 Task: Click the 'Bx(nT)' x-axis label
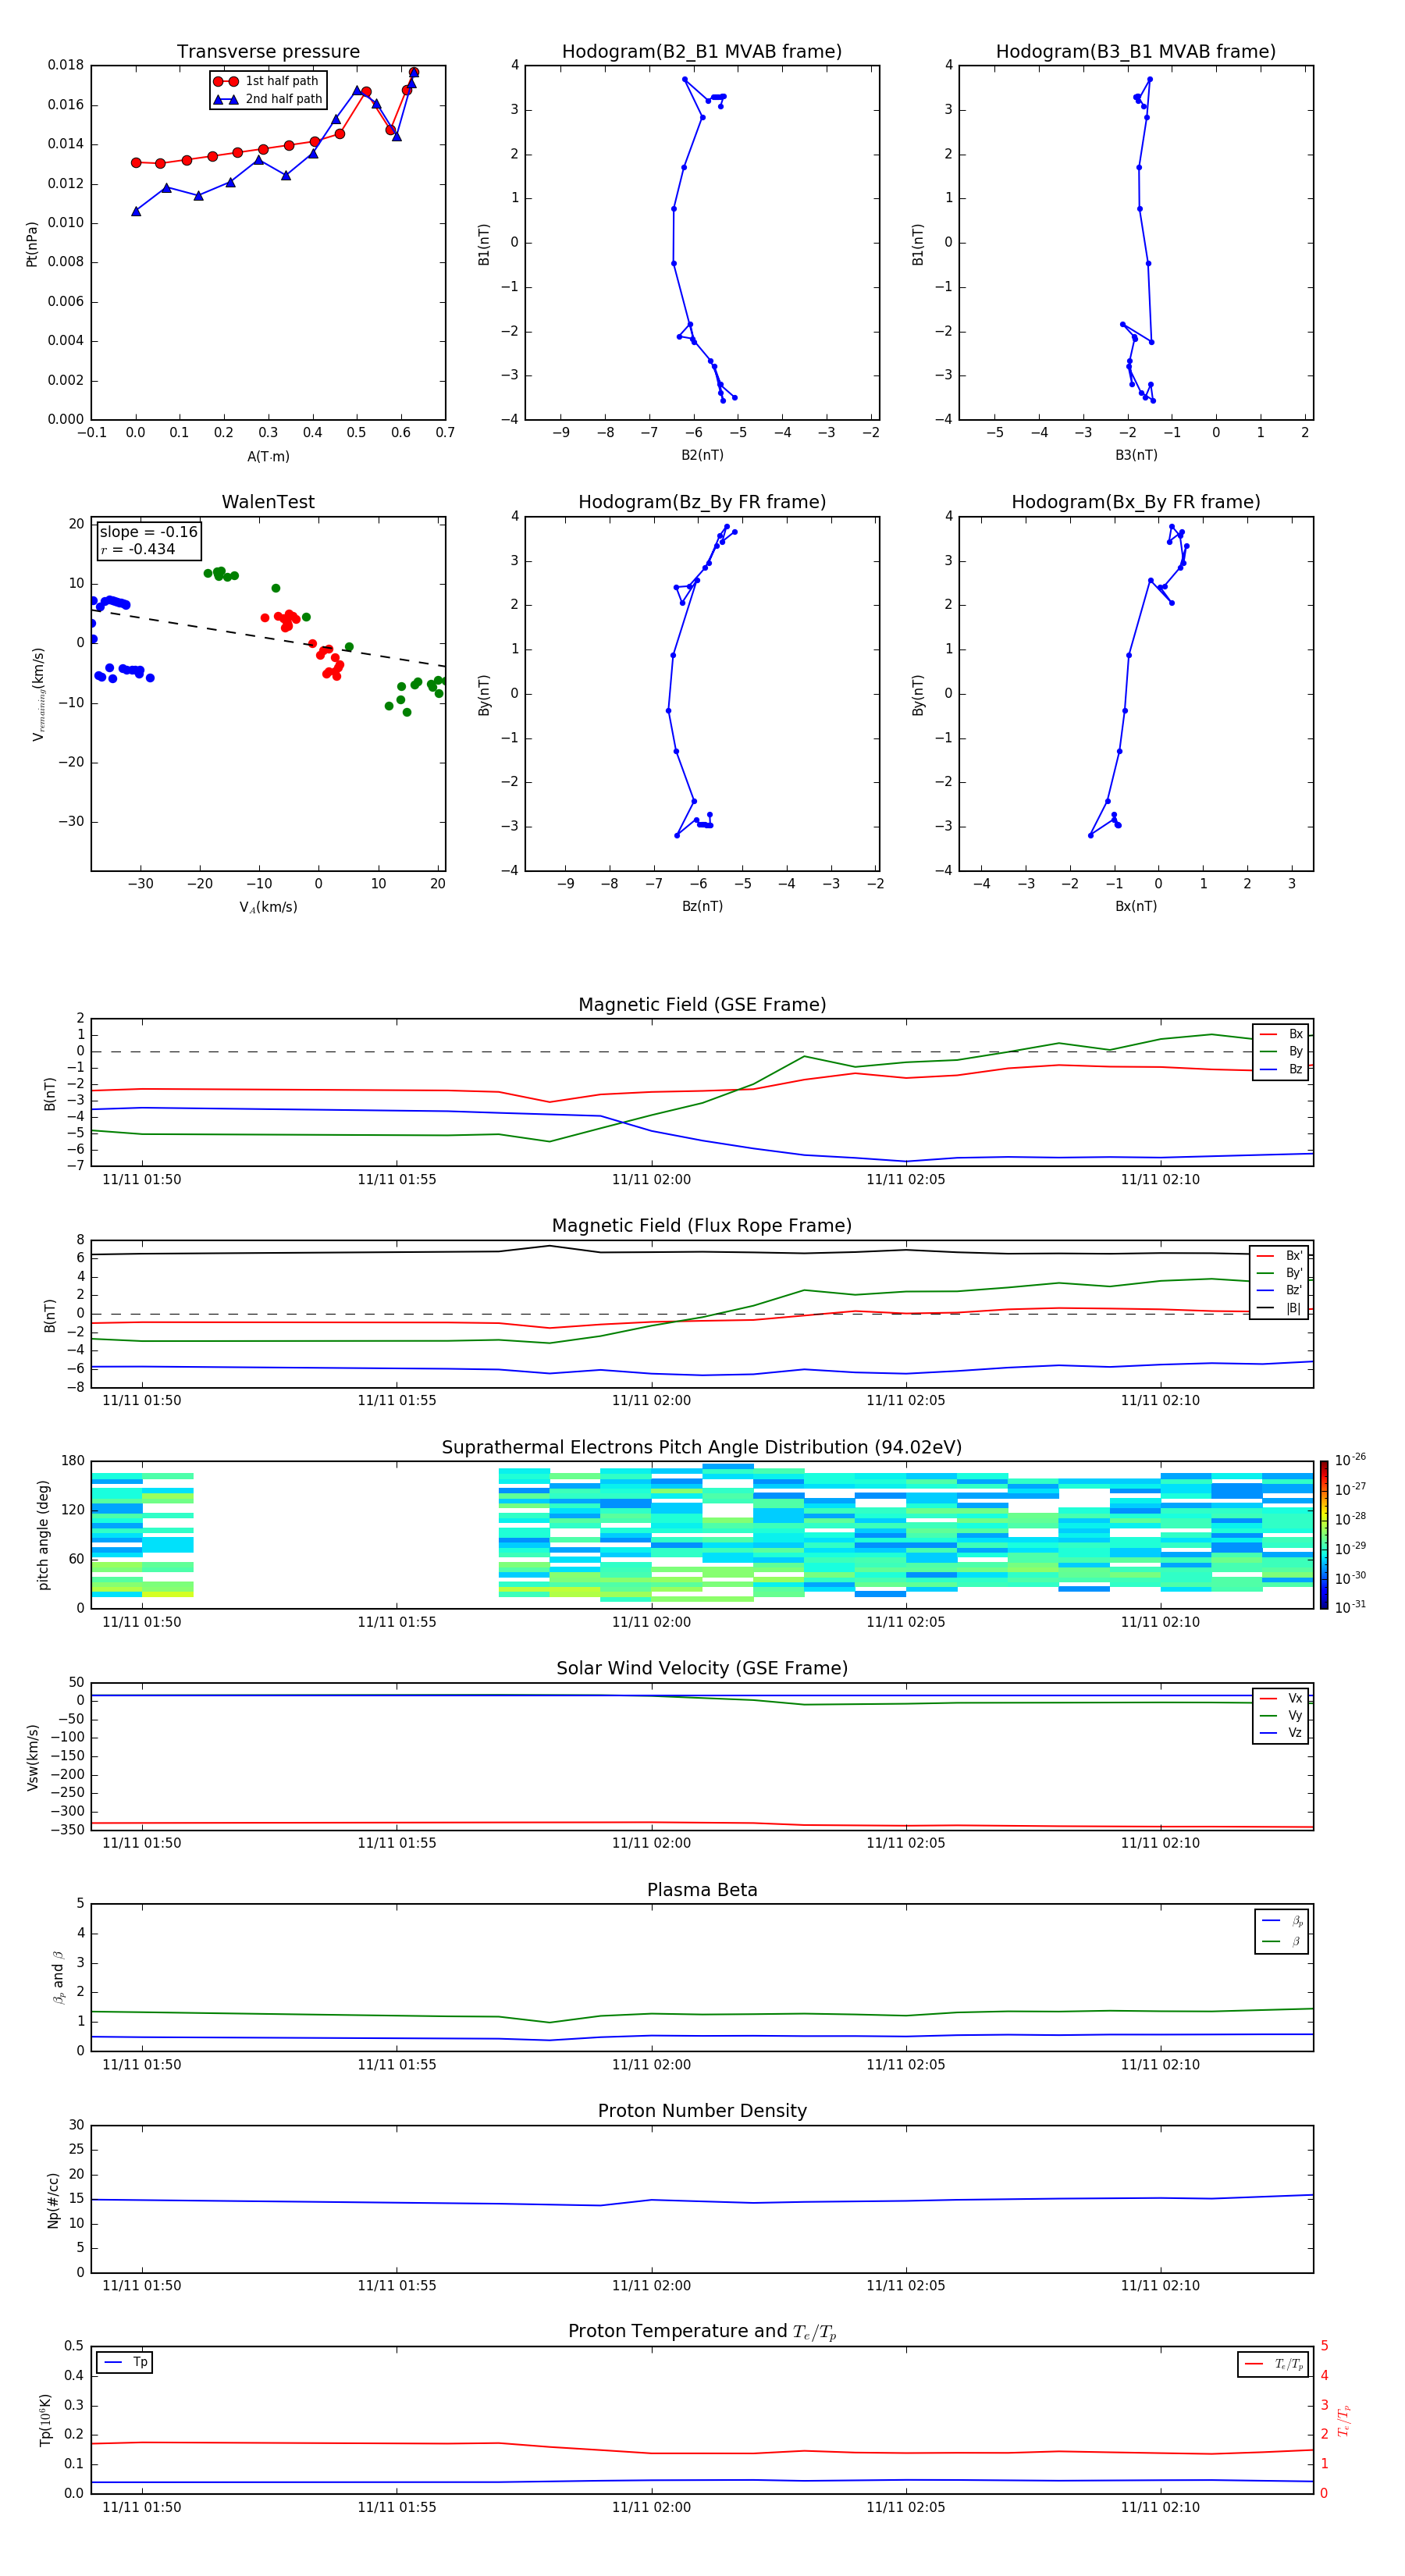coord(1136,906)
